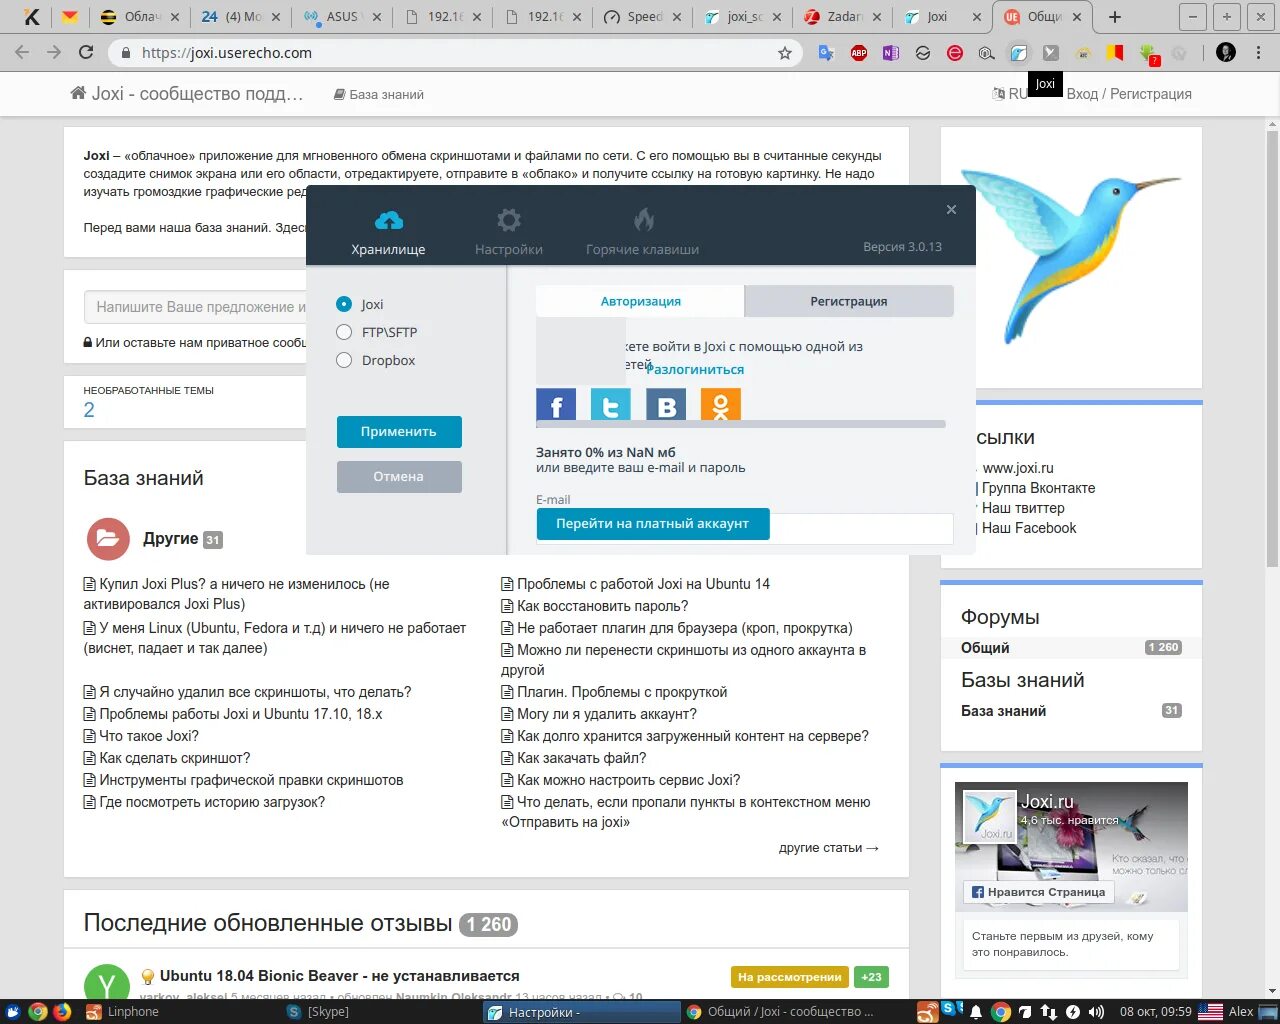Open the База знаний header link
The height and width of the screenshot is (1024, 1280).
(x=379, y=94)
